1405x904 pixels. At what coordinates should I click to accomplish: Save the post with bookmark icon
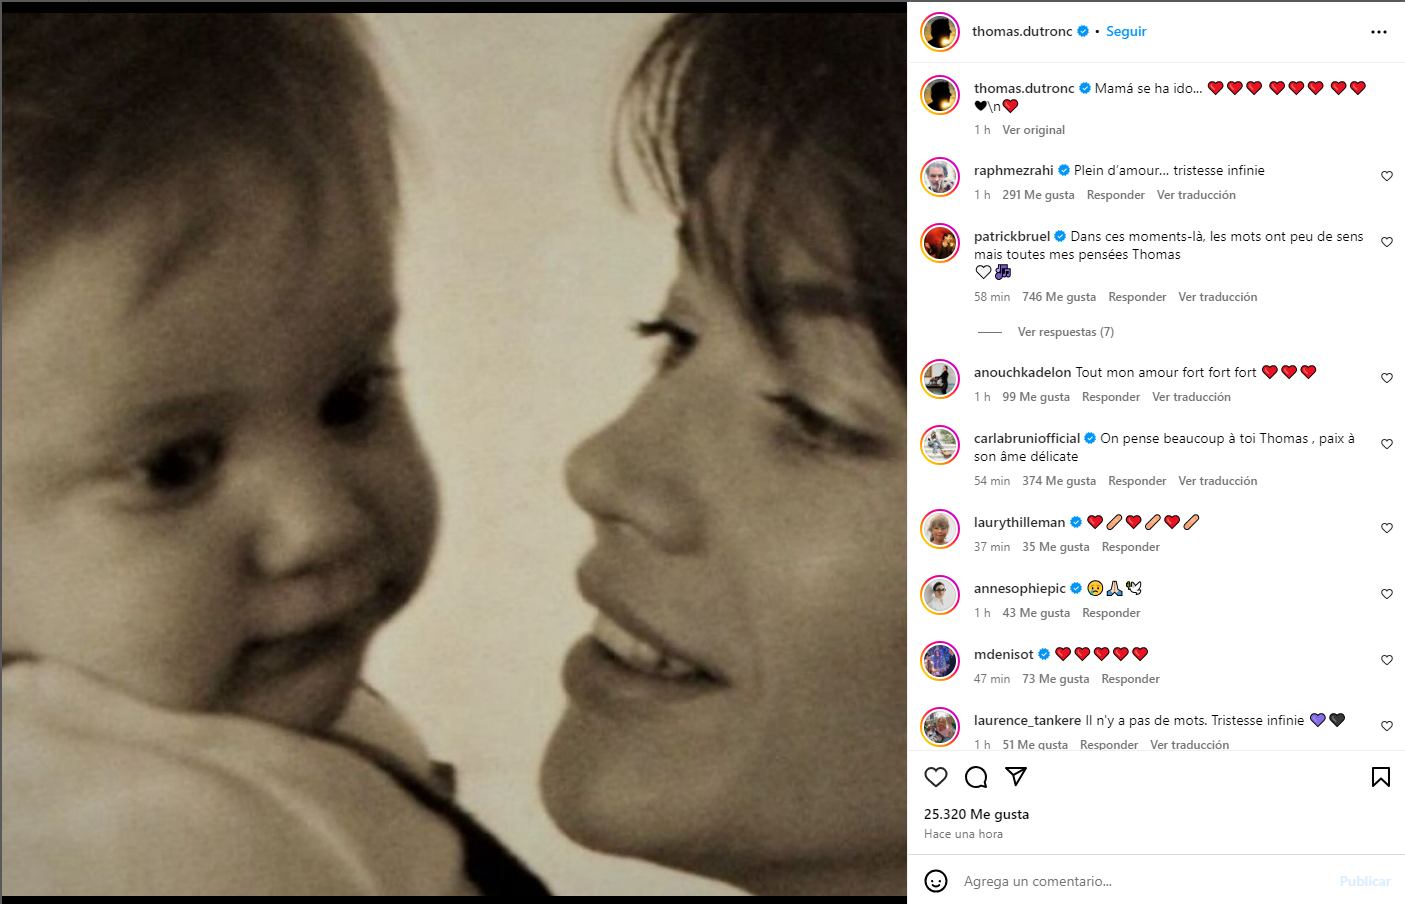[x=1381, y=777]
